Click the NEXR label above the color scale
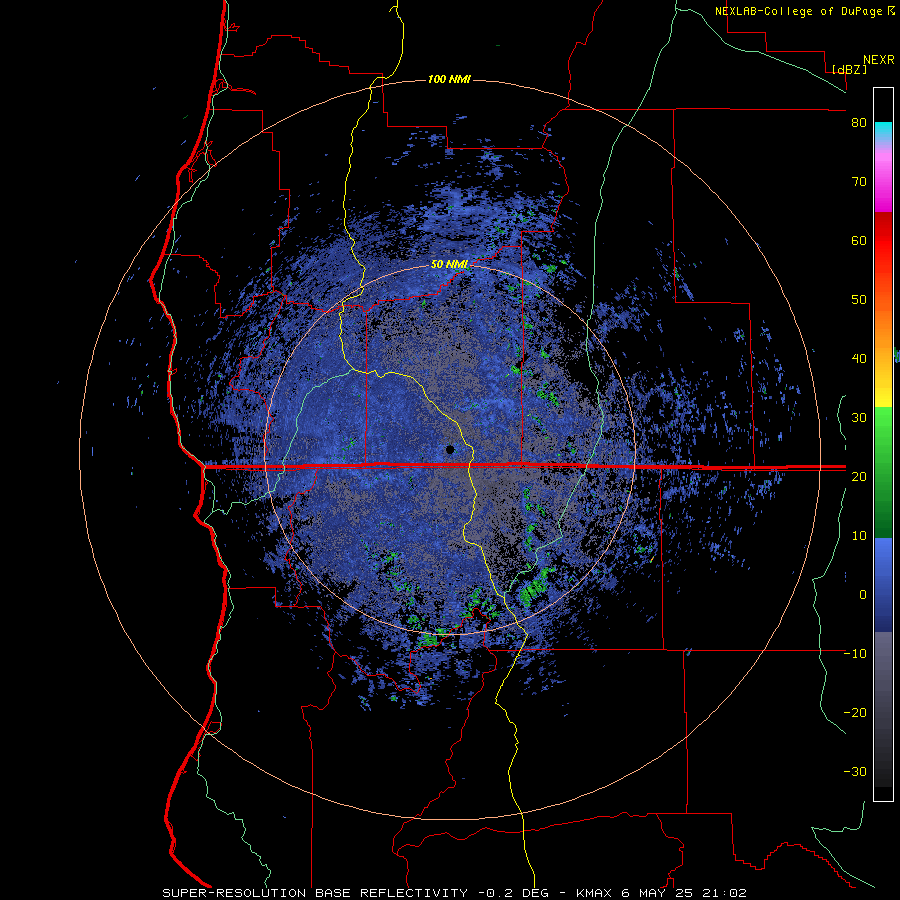Screen dimensions: 900x900 879,60
